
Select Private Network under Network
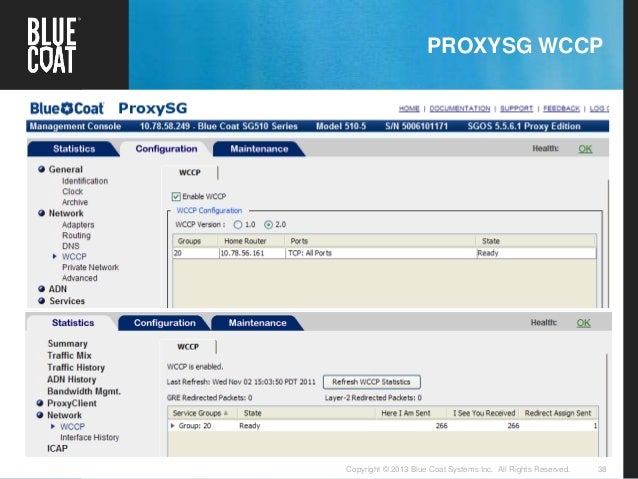(90, 267)
